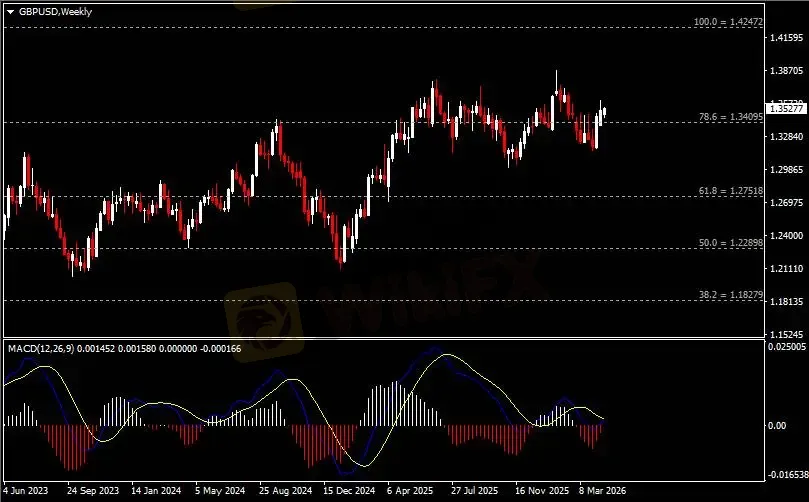This screenshot has height=502, width=809.
Task: Click the 1.15245 price axis label
Action: (x=787, y=334)
